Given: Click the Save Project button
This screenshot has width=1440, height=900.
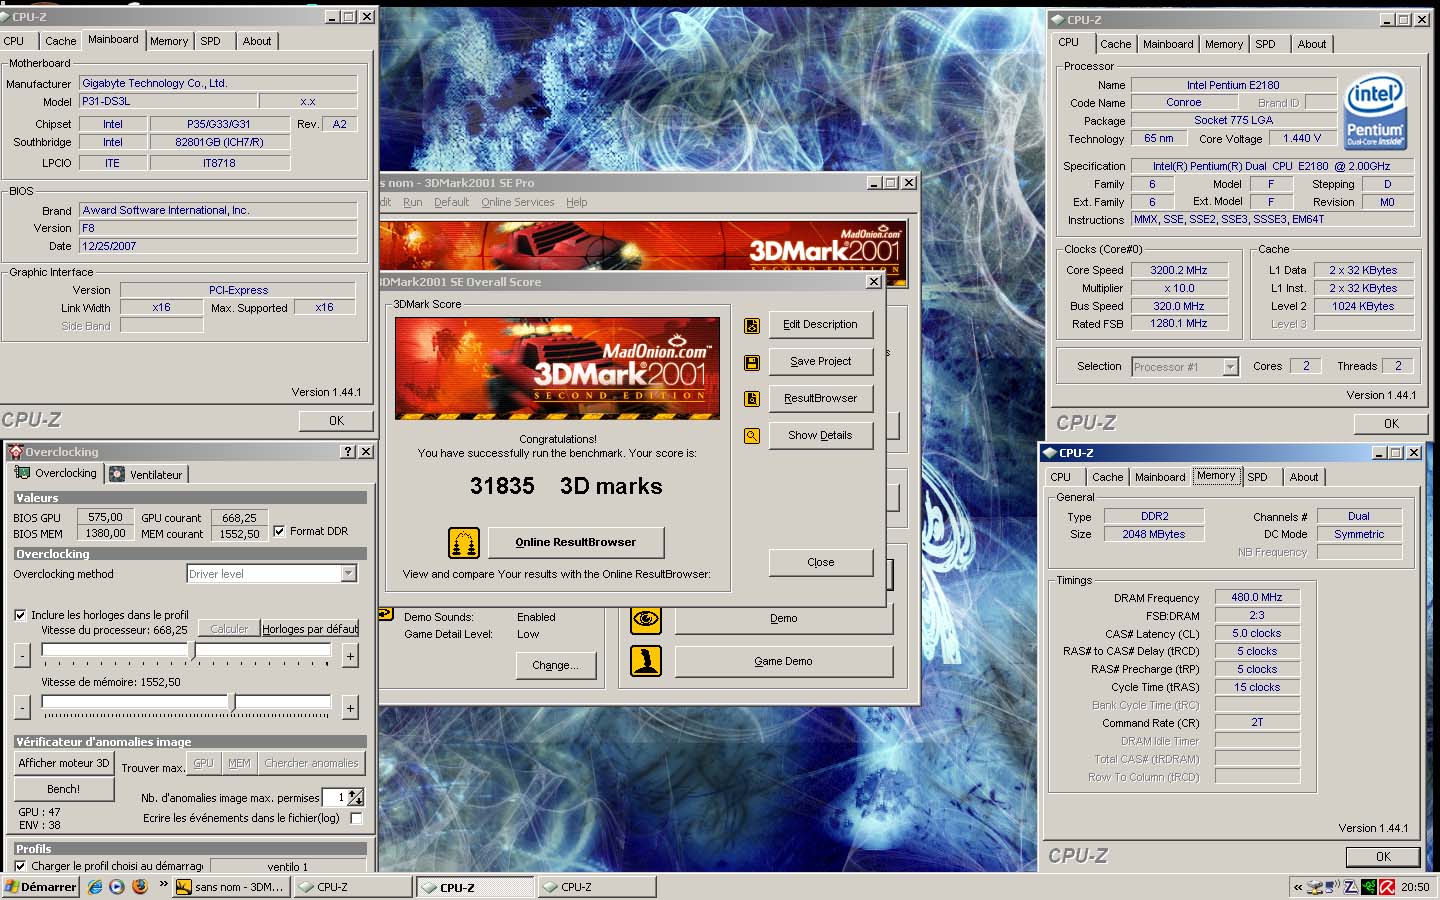Looking at the screenshot, I should [821, 362].
